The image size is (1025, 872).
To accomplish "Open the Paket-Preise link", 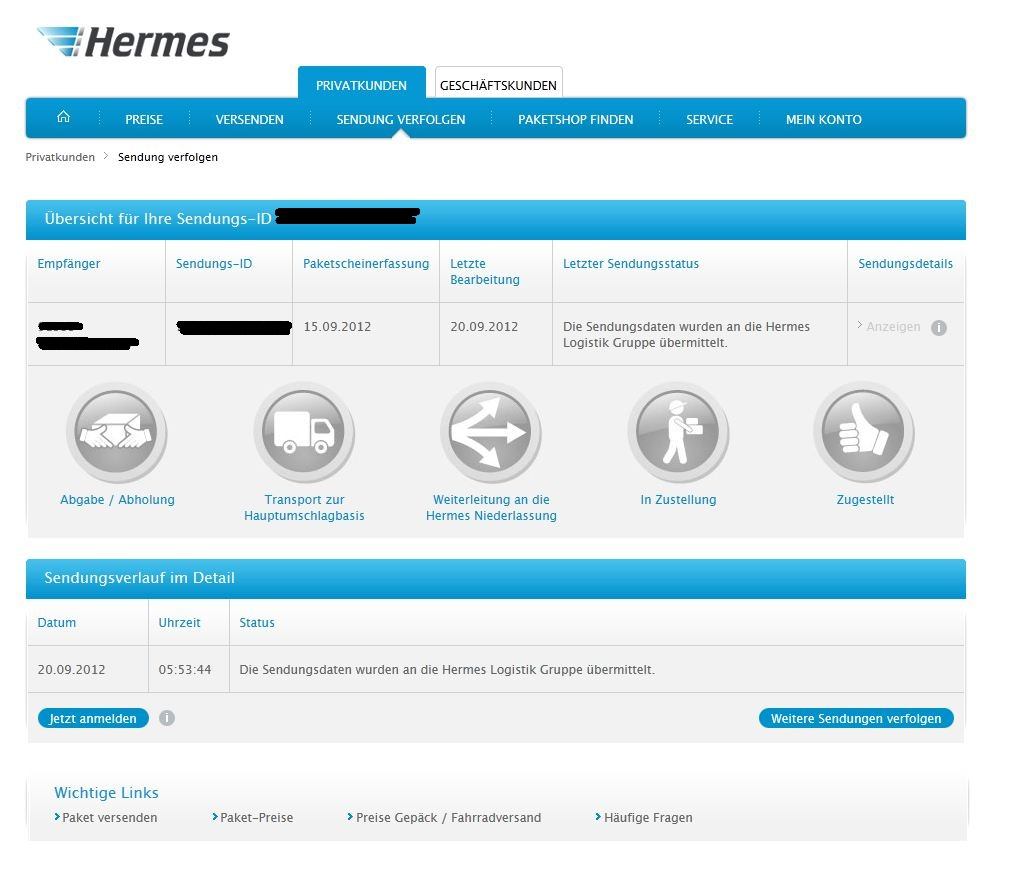I will [x=256, y=817].
